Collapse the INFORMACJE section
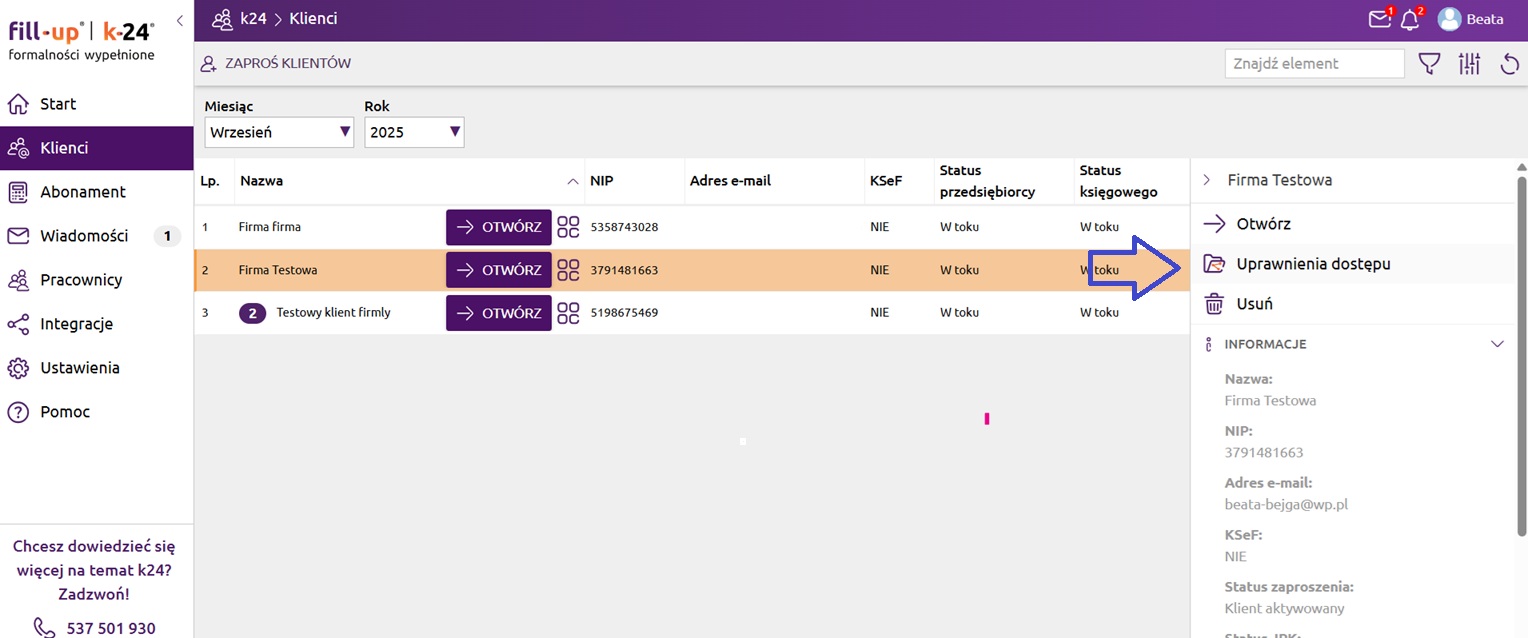1528x638 pixels. click(1497, 344)
